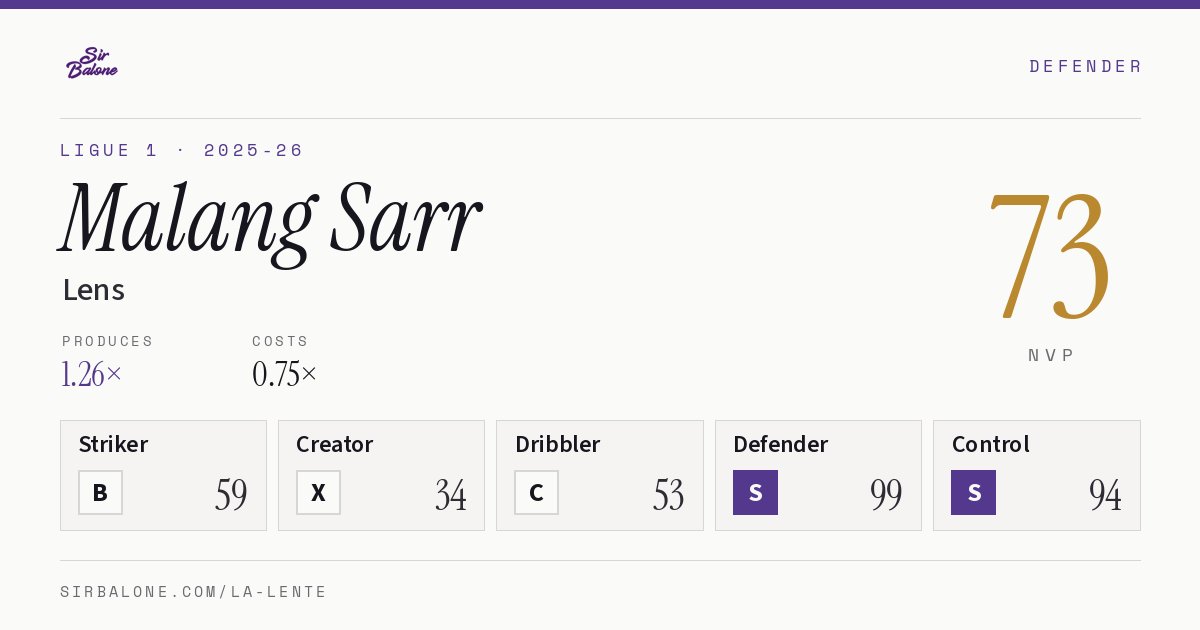1200x630 pixels.
Task: Click the NVP label under the rating
Action: coord(1052,355)
